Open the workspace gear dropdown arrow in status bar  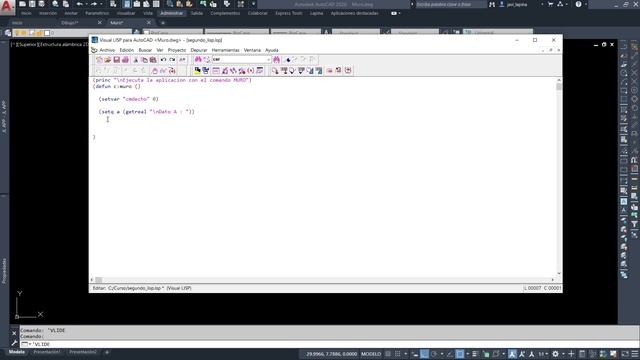click(x=563, y=354)
